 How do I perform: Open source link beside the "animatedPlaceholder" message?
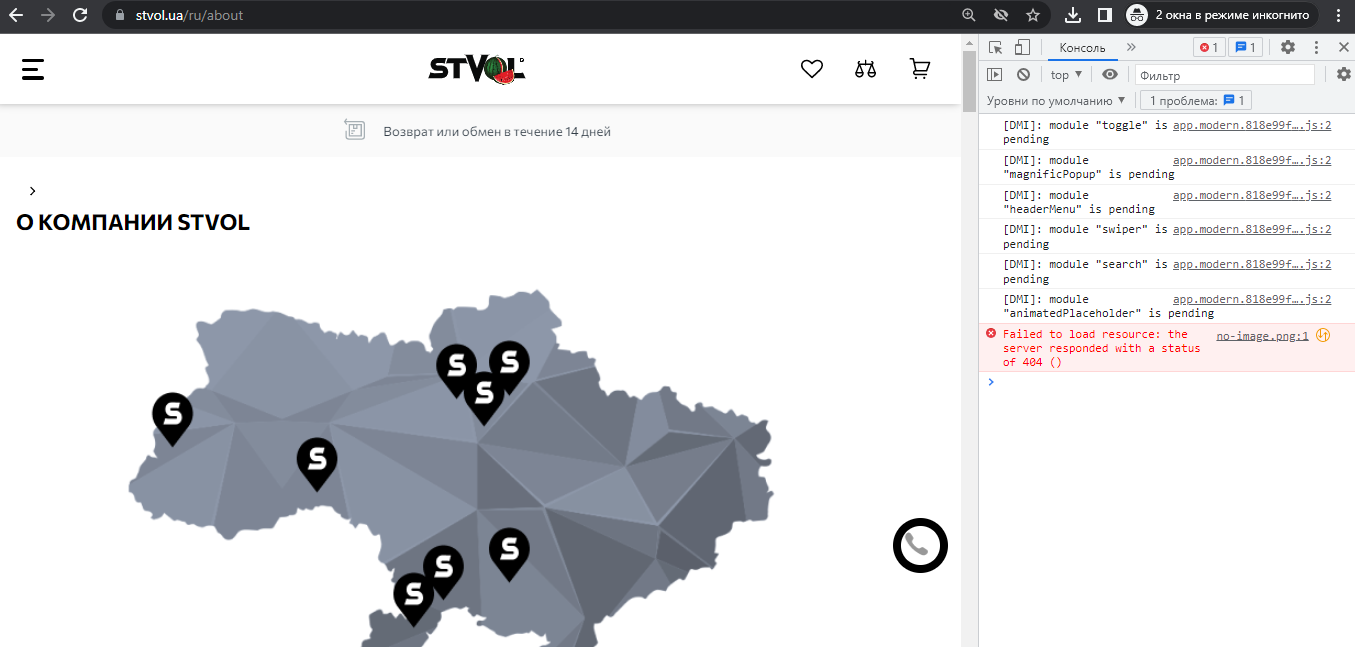(x=1252, y=299)
